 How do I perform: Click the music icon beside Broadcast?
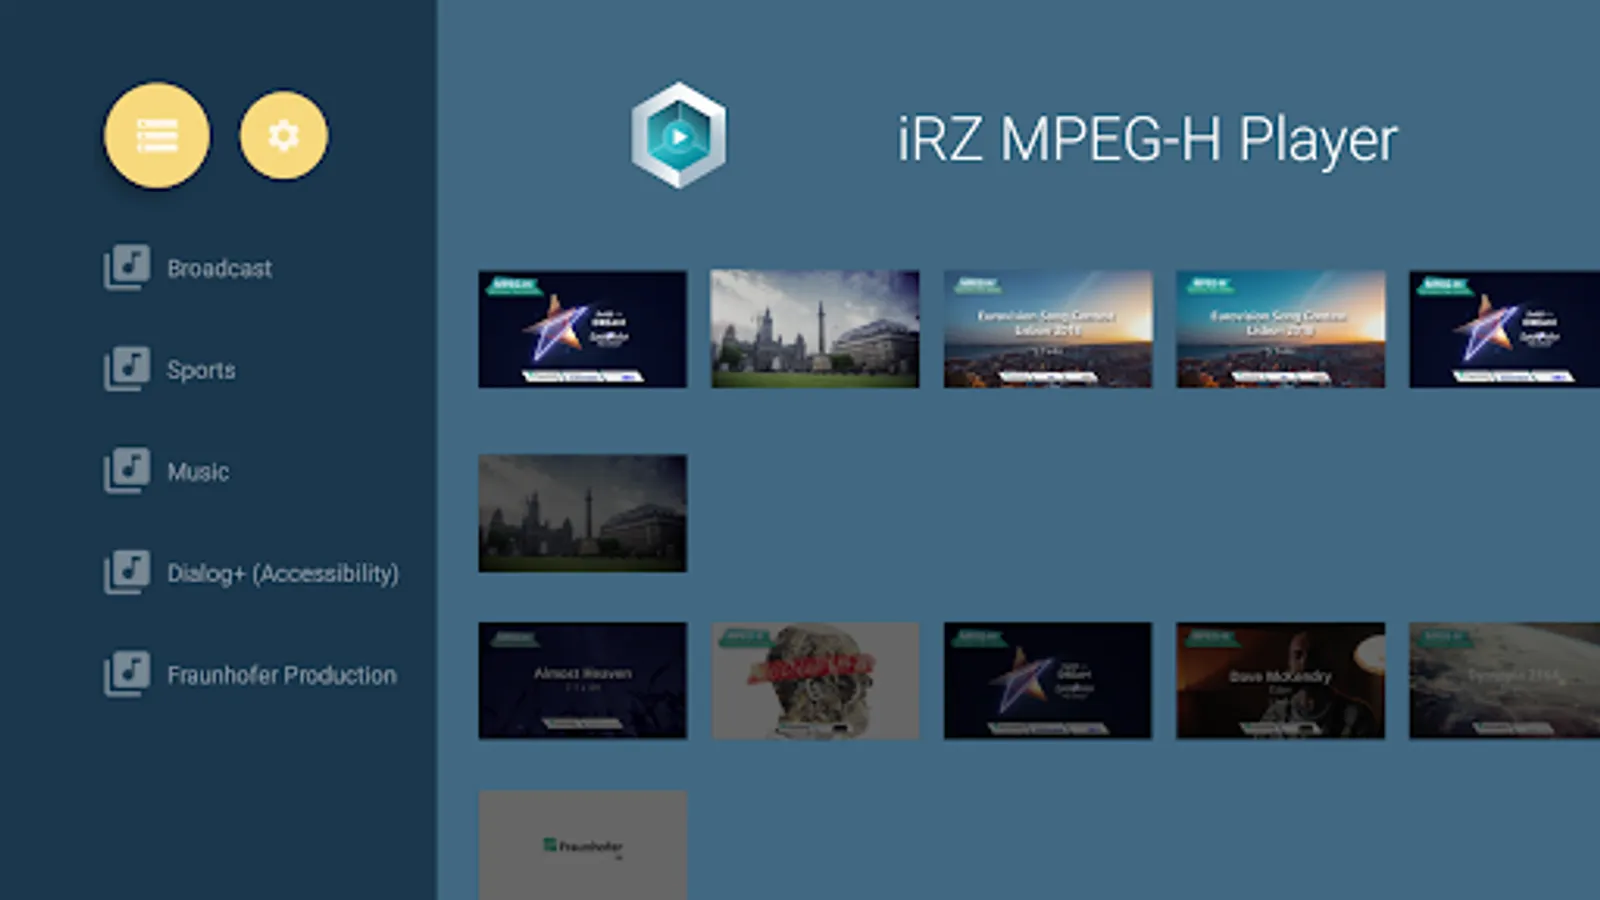click(127, 267)
